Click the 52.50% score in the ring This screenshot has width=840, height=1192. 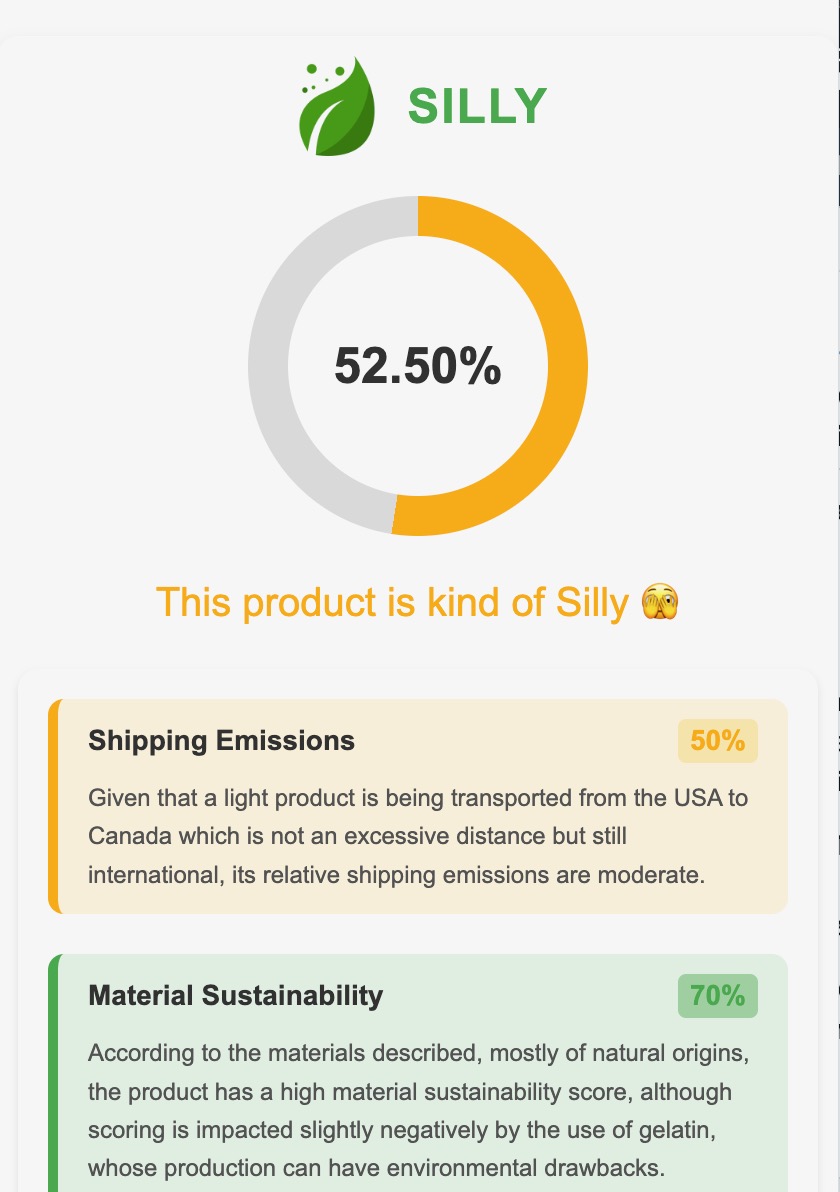coord(418,366)
